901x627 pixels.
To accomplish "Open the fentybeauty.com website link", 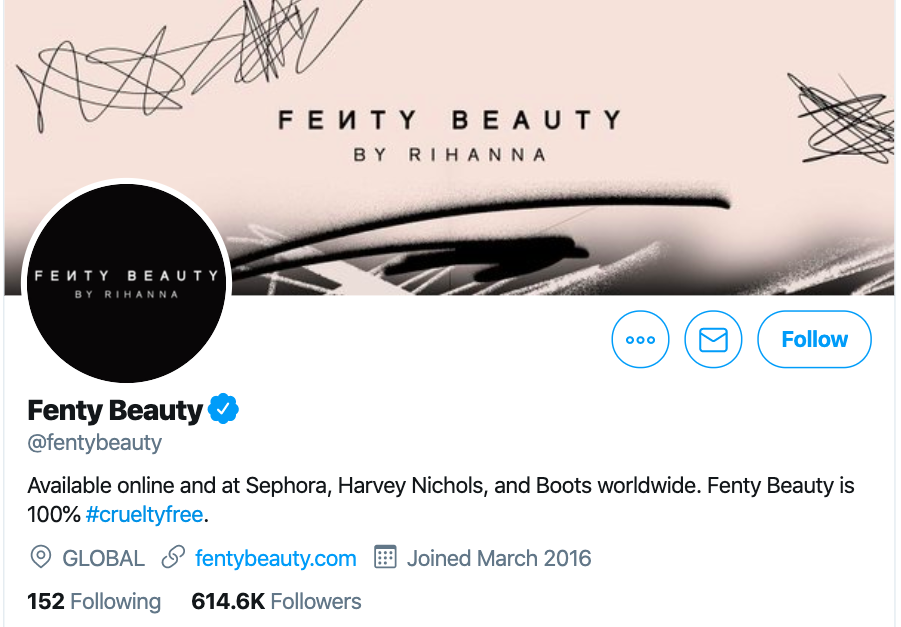I will (275, 558).
